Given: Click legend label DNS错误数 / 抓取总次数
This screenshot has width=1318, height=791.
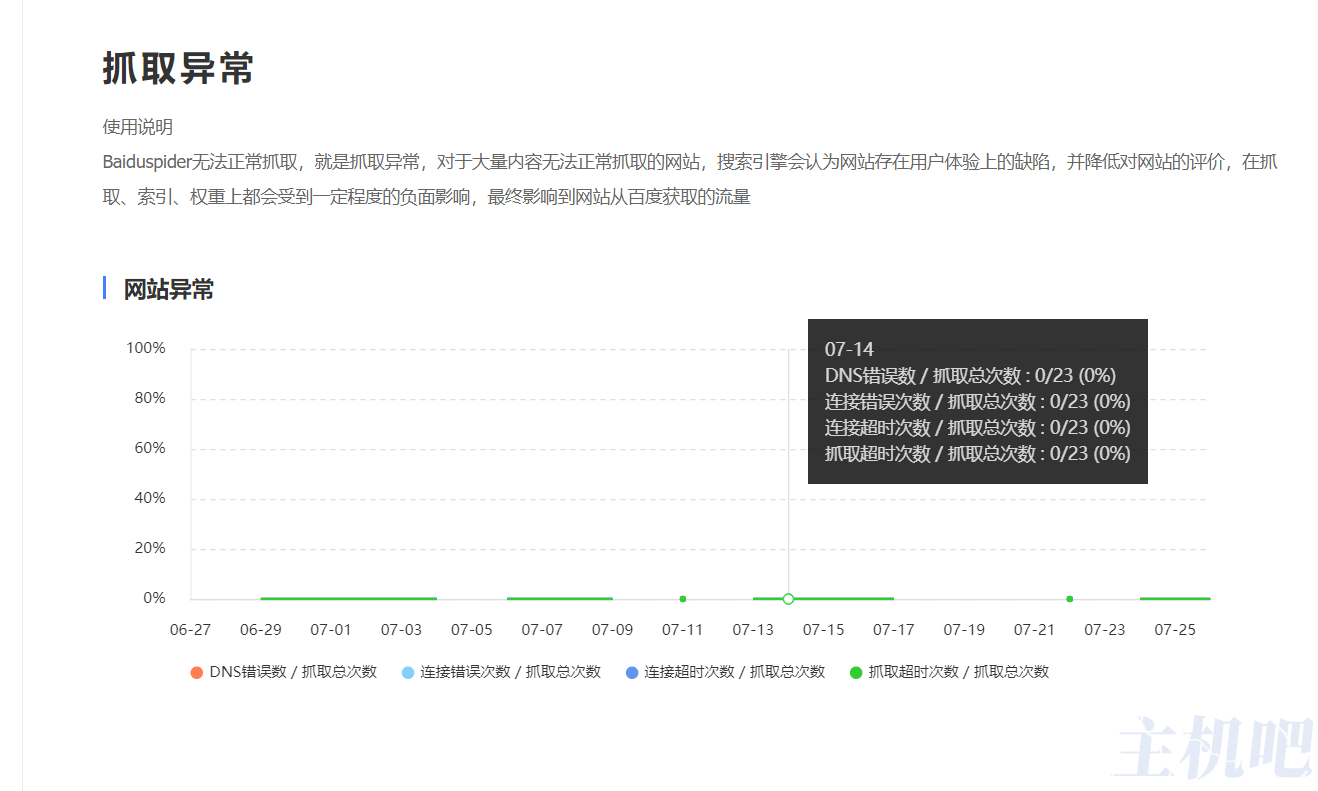Looking at the screenshot, I should pyautogui.click(x=293, y=672).
